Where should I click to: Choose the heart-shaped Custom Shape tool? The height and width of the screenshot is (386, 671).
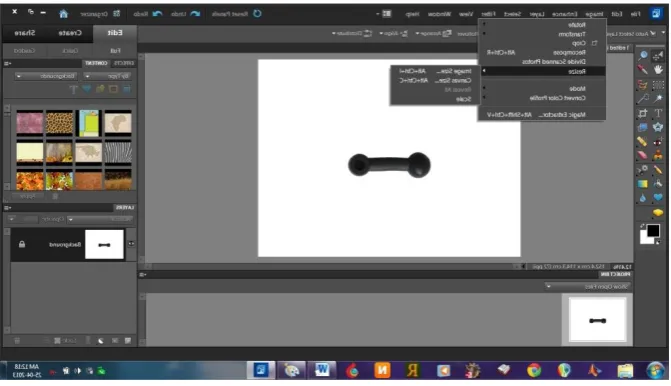[658, 198]
